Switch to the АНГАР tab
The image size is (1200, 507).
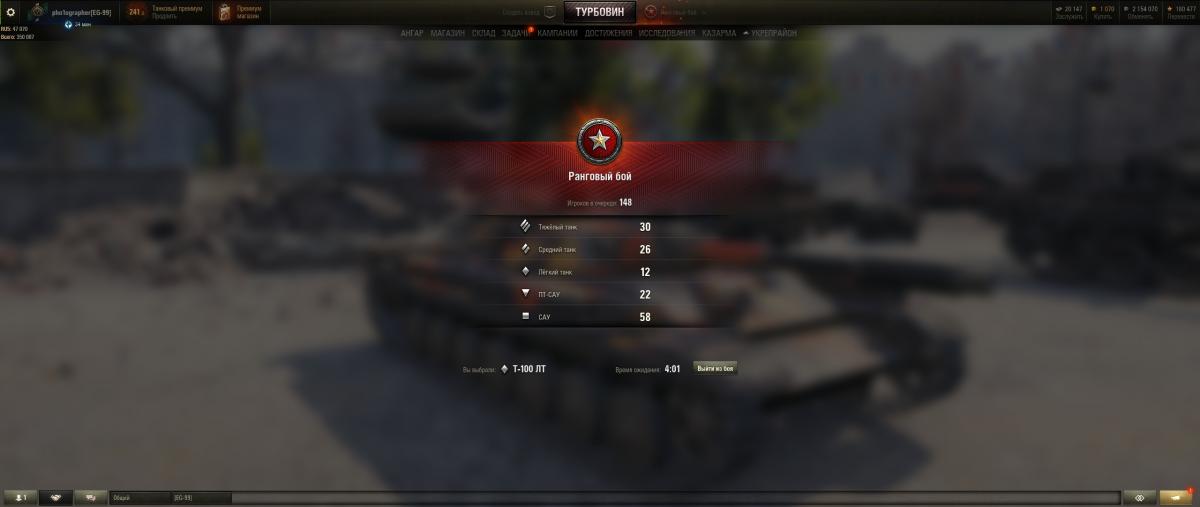pos(412,33)
